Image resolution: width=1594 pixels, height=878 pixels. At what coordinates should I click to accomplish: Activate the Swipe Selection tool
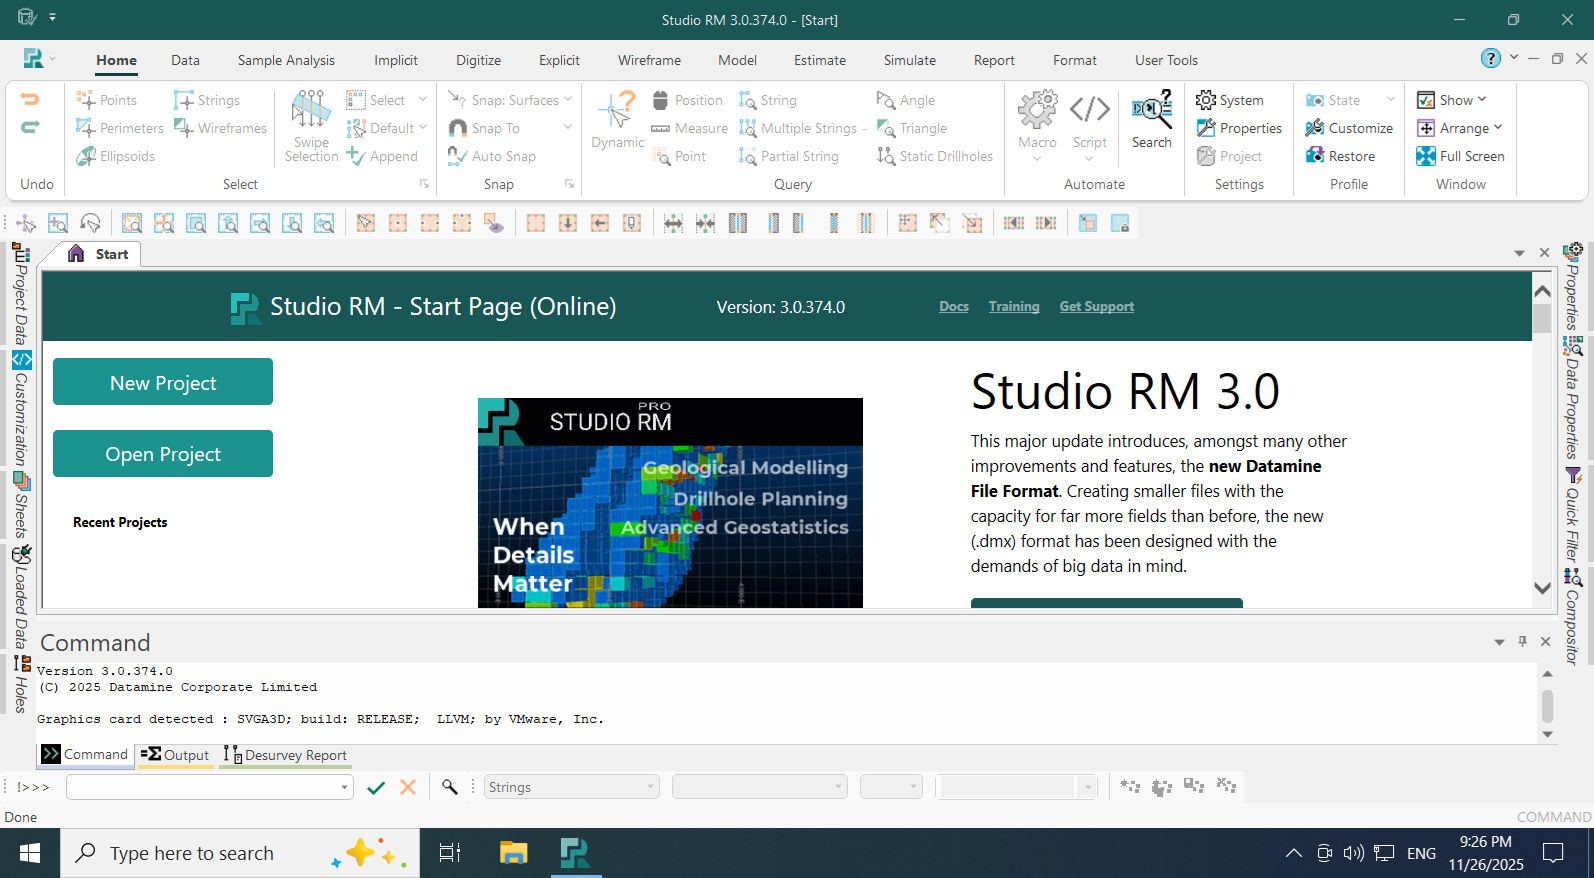click(311, 126)
